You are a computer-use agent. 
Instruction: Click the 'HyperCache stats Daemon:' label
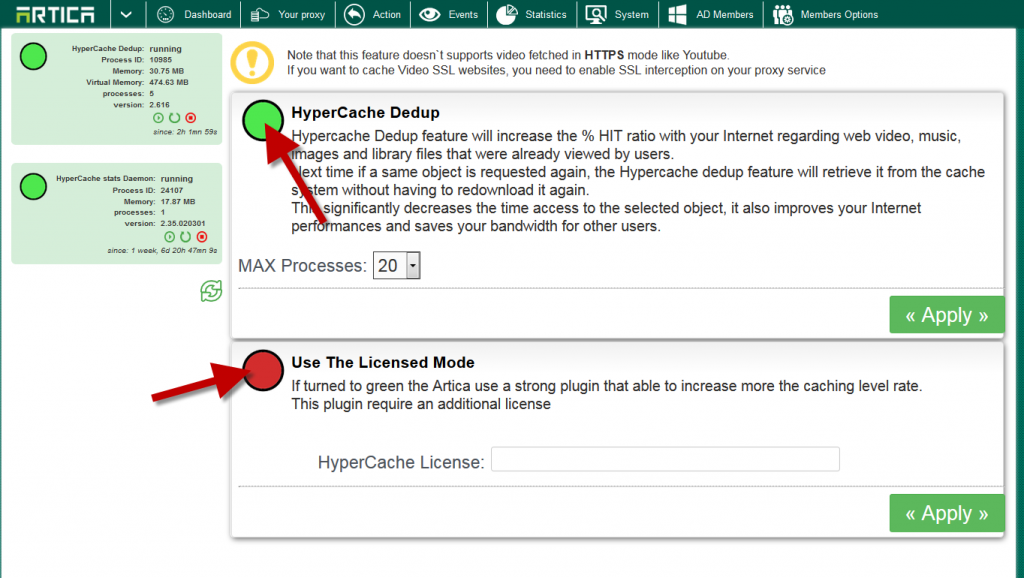click(x=106, y=178)
